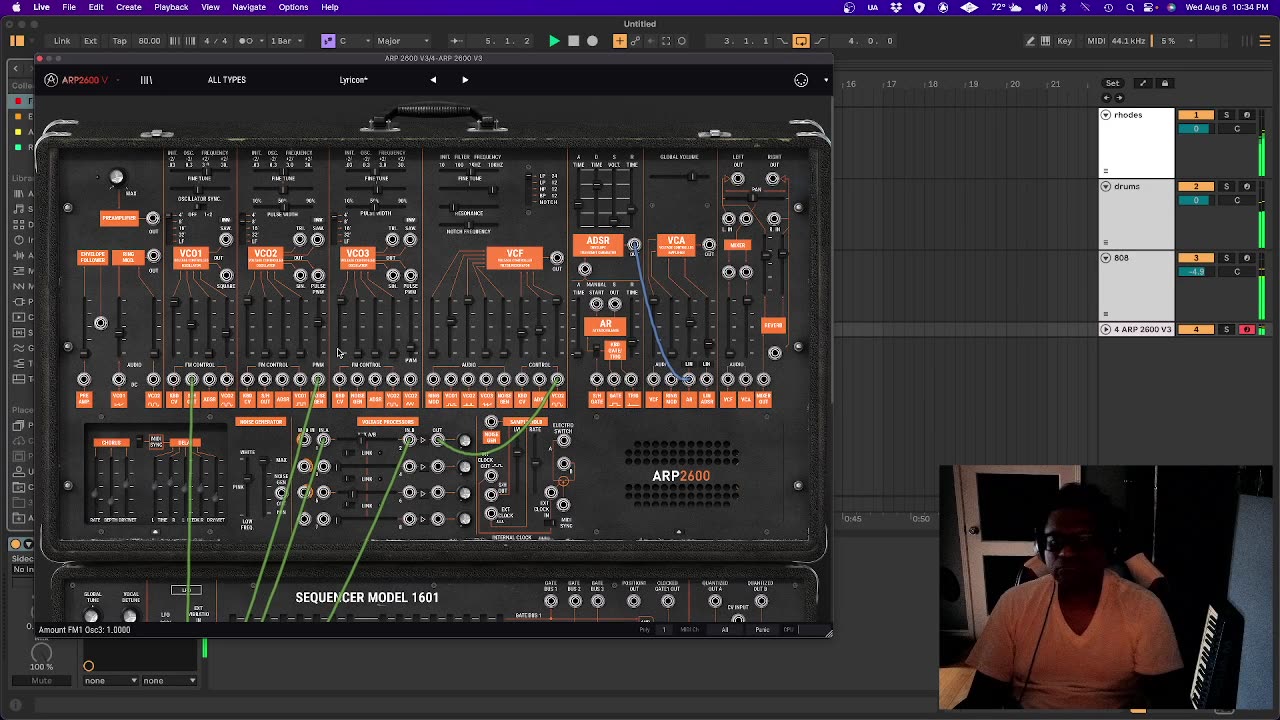Arm the rhodes track for recording
This screenshot has width=1280, height=720.
(1247, 115)
